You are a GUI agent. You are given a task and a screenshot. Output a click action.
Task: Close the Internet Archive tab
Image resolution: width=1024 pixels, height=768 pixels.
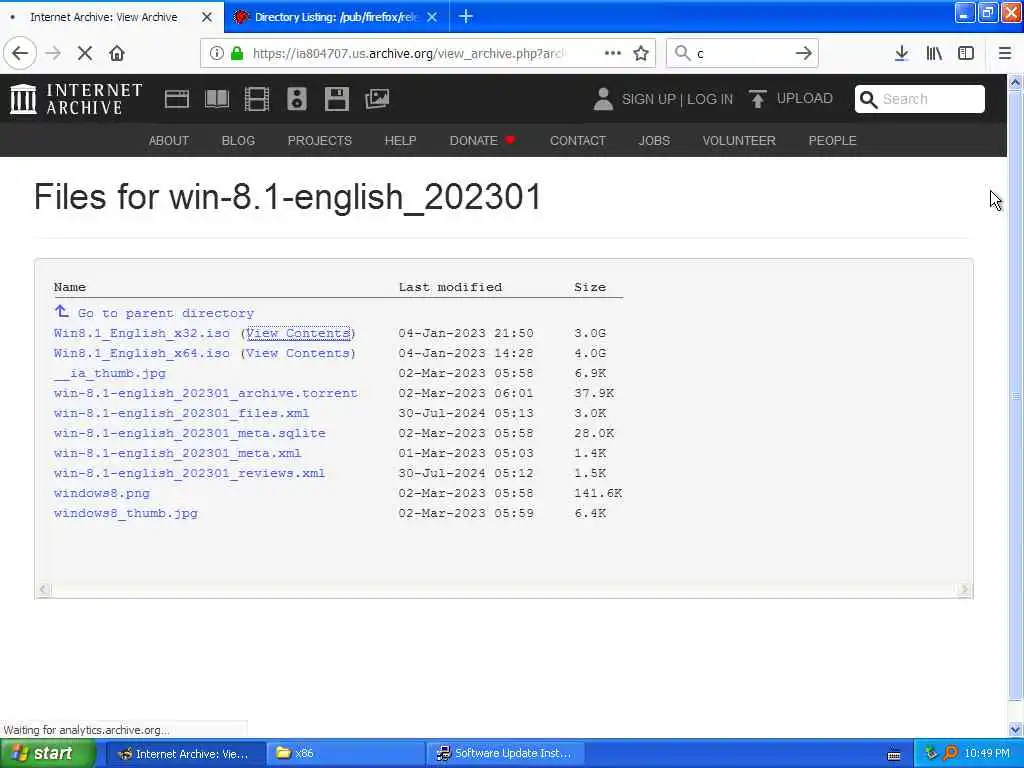(x=206, y=17)
